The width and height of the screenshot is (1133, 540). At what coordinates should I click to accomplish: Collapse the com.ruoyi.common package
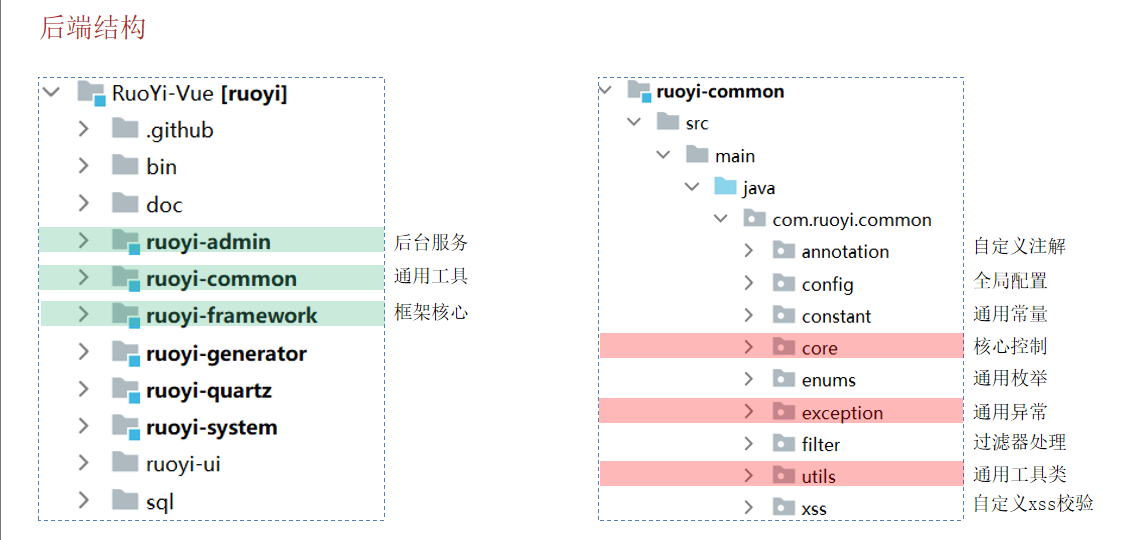[x=720, y=218]
